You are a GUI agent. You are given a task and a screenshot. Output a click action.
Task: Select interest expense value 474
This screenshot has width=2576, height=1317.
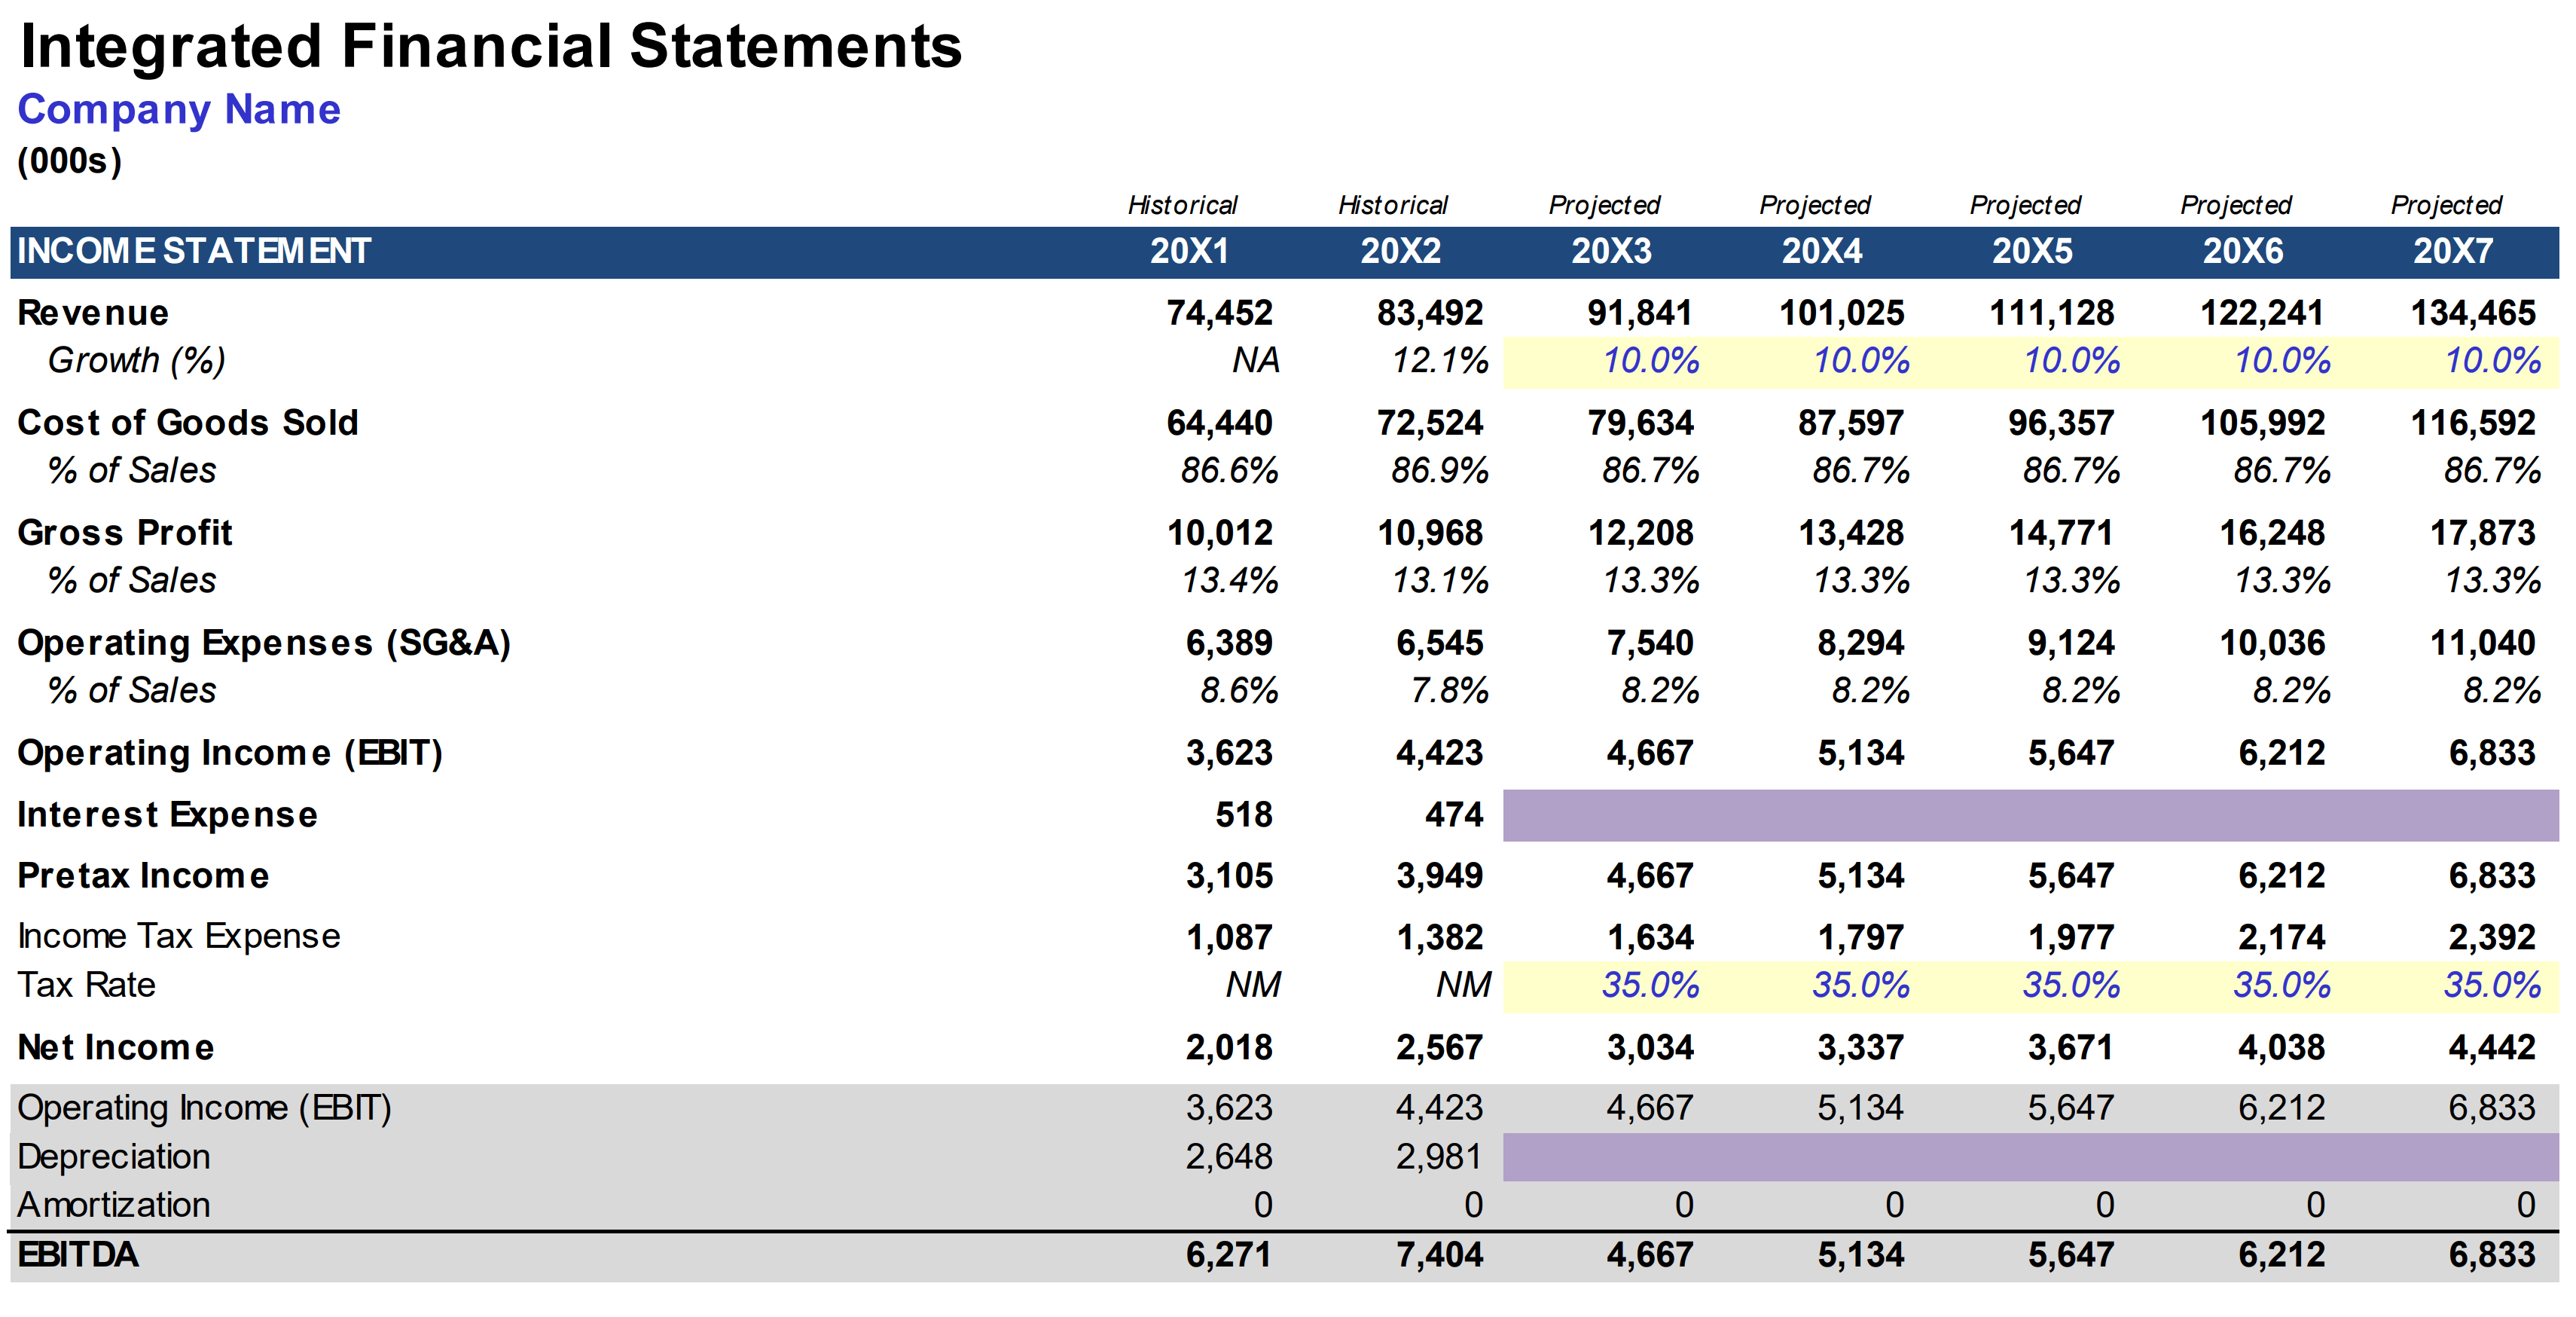pos(1454,815)
